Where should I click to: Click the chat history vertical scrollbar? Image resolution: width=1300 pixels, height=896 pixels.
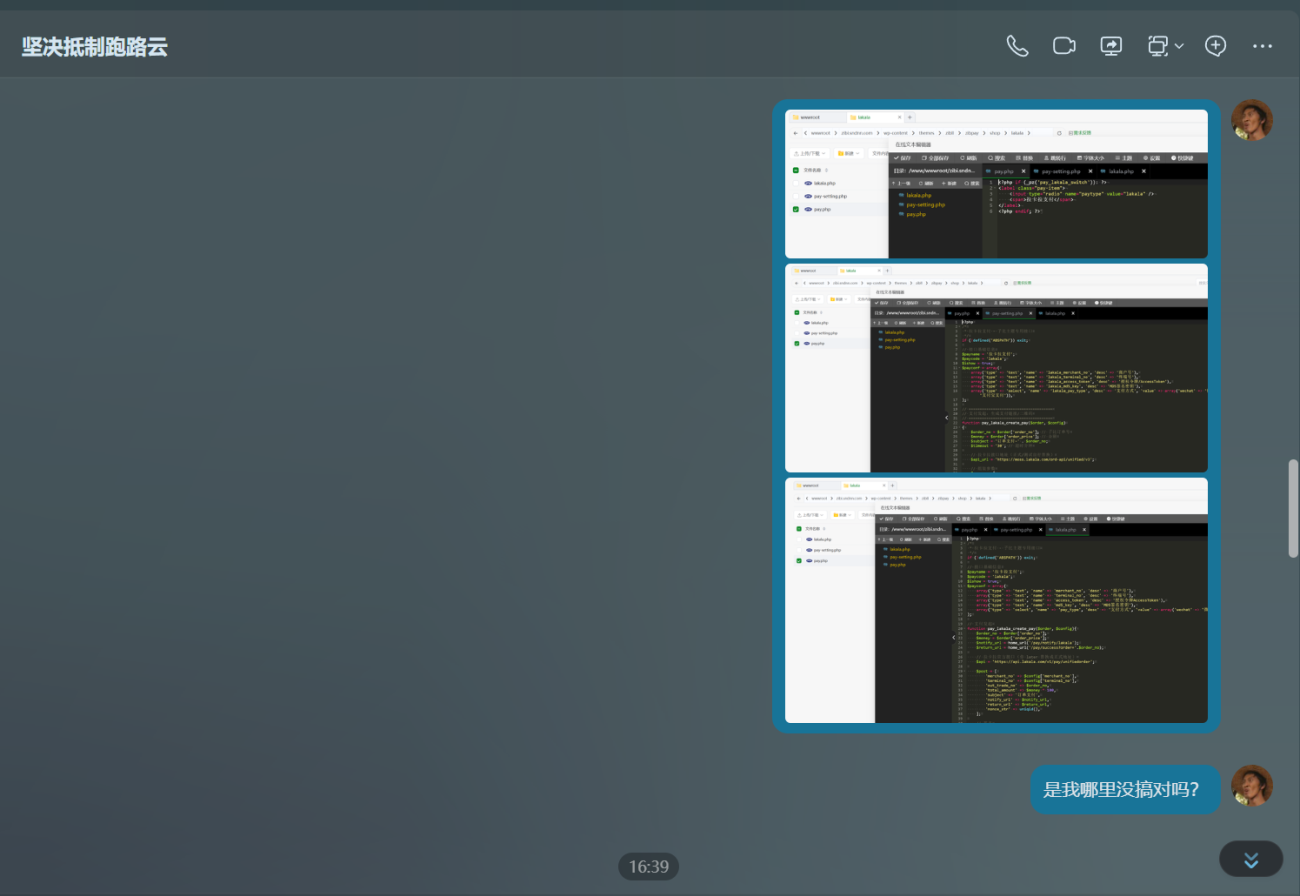coord(1292,508)
